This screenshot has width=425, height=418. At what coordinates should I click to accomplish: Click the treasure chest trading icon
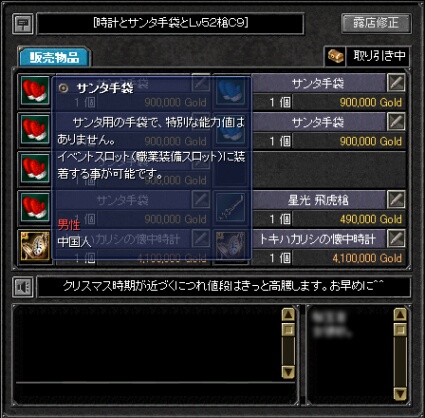(335, 56)
